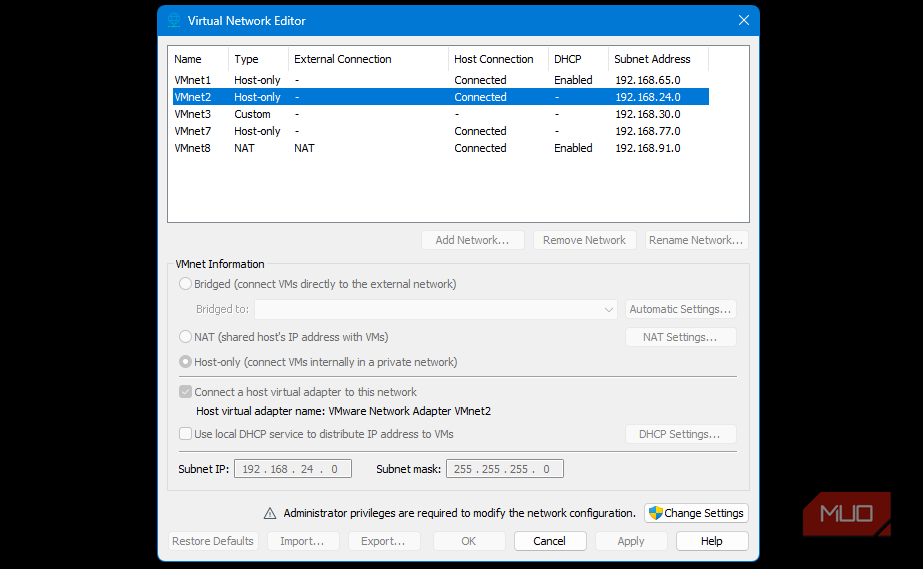
Task: Click Connected cell in VMnet7 row
Action: click(480, 131)
